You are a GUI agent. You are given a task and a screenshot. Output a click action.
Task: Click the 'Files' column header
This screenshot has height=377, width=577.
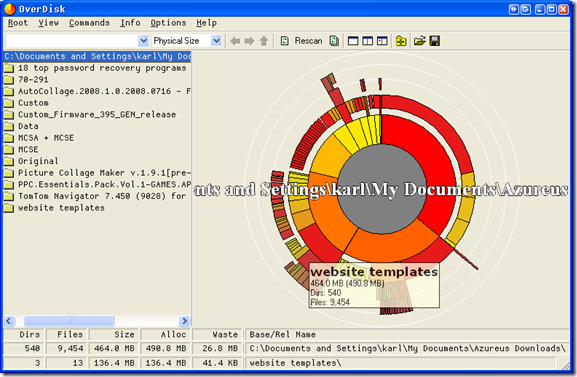click(67, 334)
